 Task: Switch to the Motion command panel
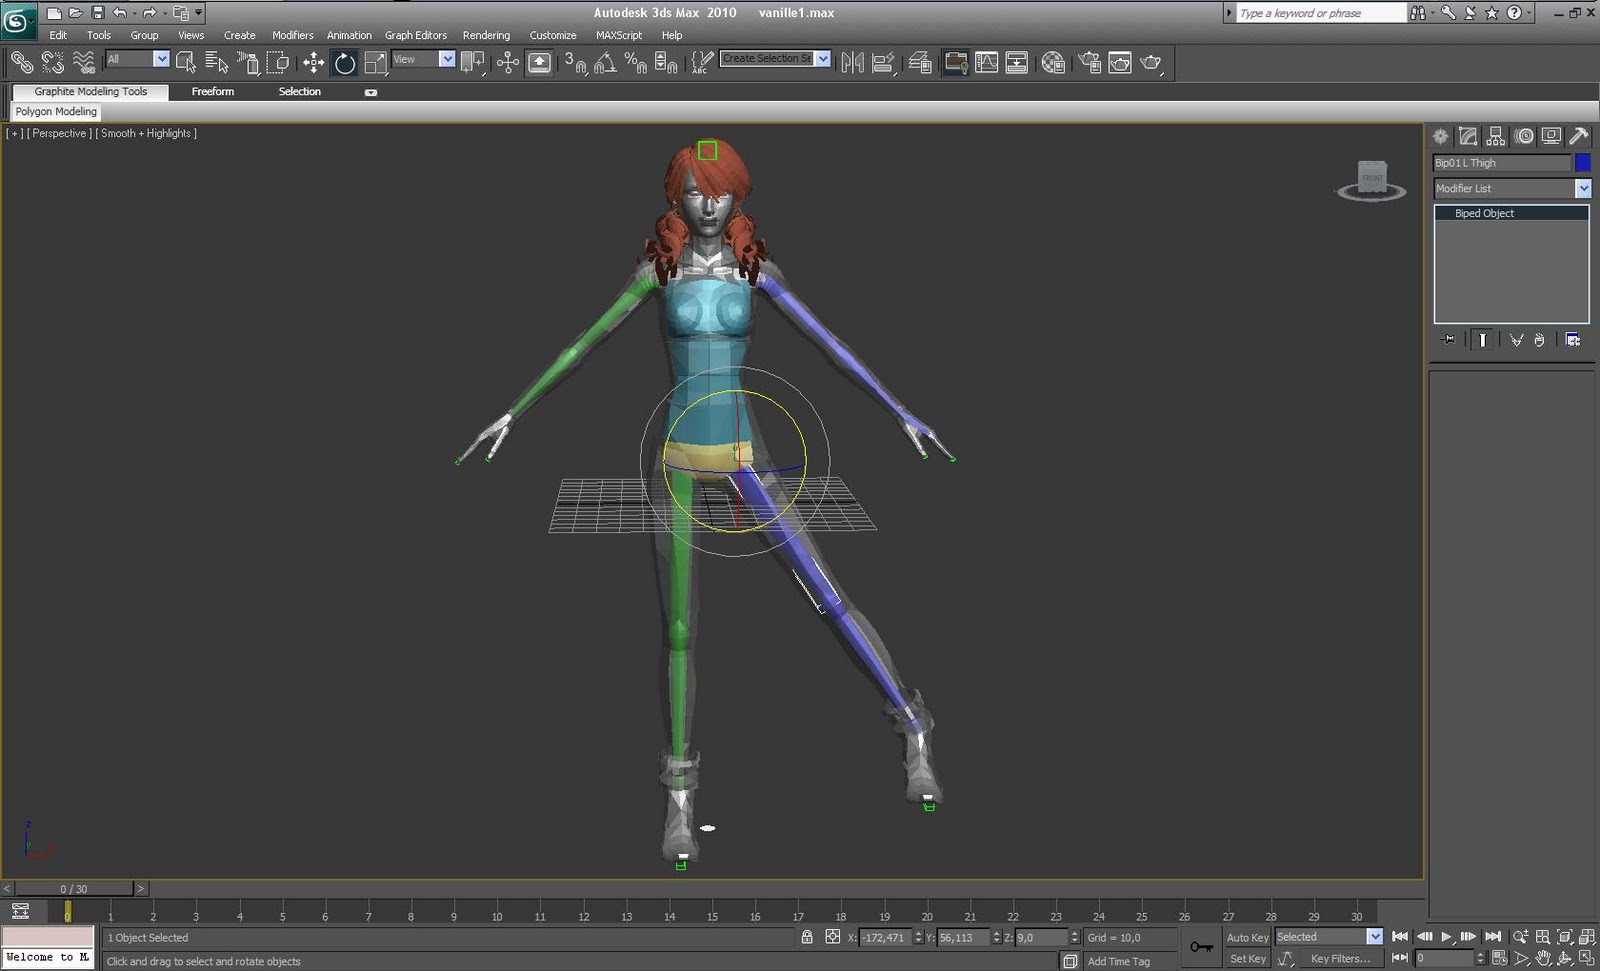point(1523,136)
